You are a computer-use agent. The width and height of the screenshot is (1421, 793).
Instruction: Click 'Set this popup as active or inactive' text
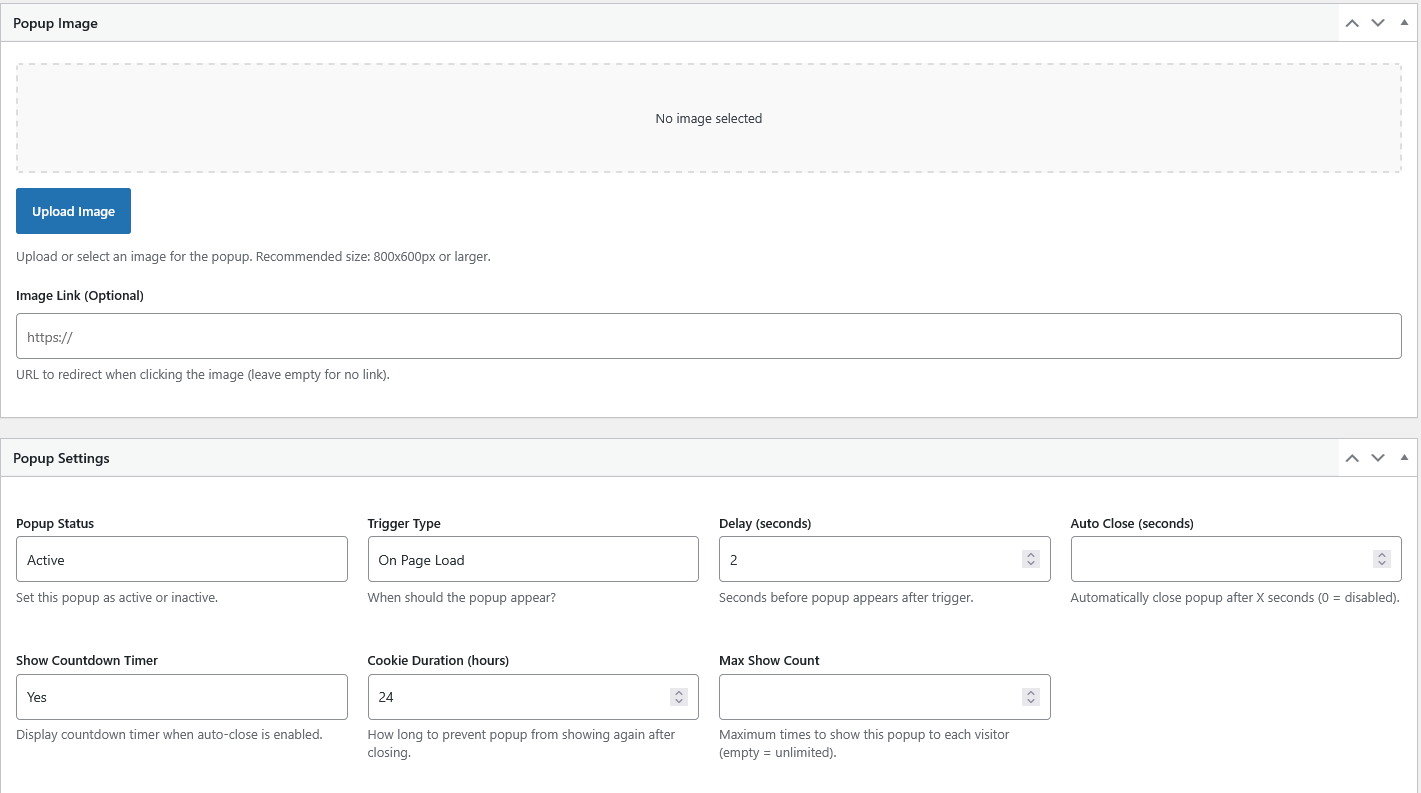117,597
